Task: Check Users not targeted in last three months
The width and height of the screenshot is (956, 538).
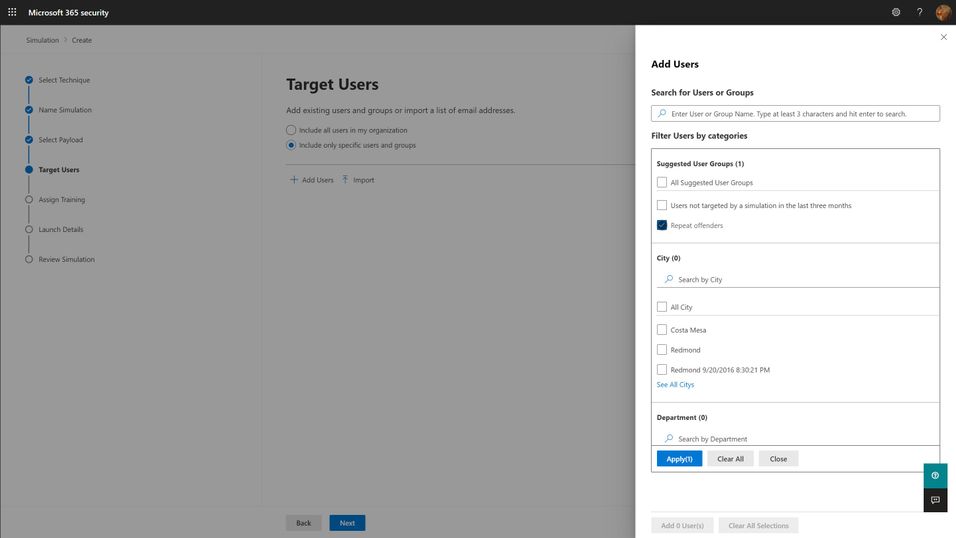Action: (x=662, y=205)
